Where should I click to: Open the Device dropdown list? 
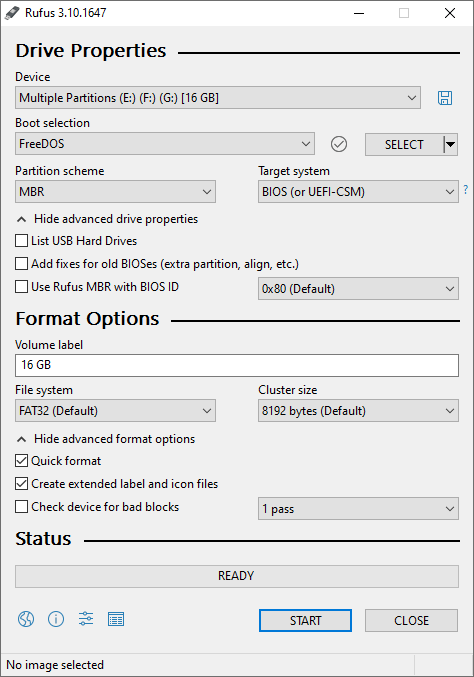pos(218,98)
